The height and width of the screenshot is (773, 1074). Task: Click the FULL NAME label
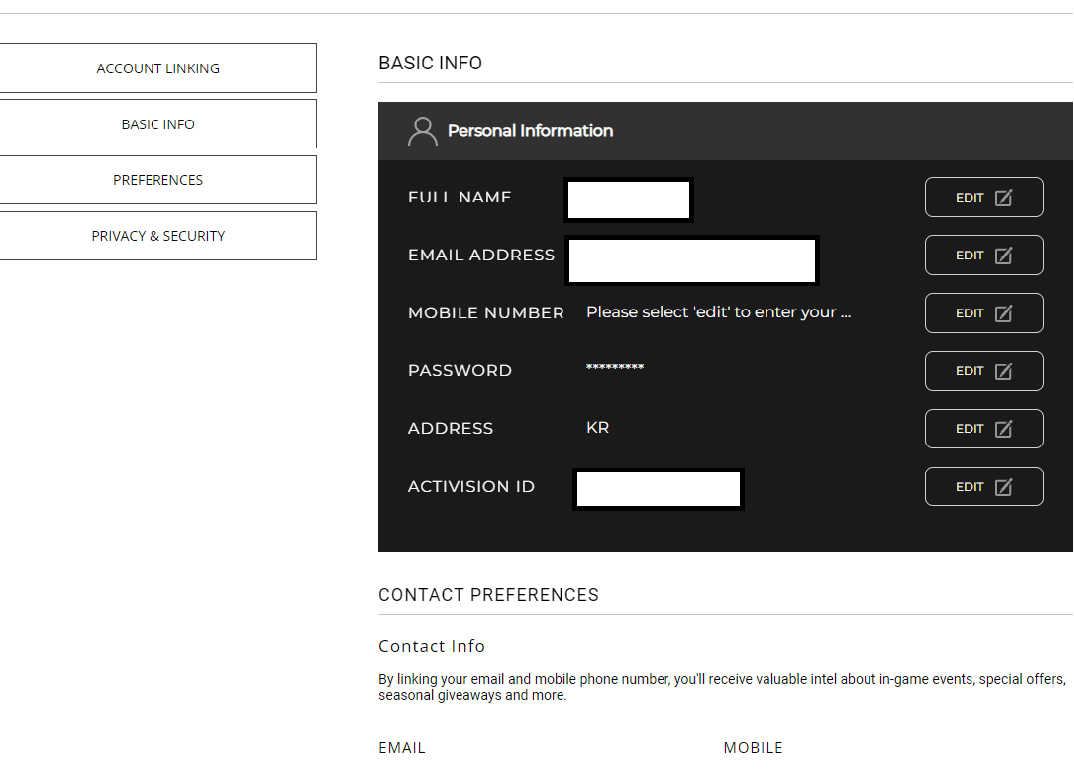460,197
